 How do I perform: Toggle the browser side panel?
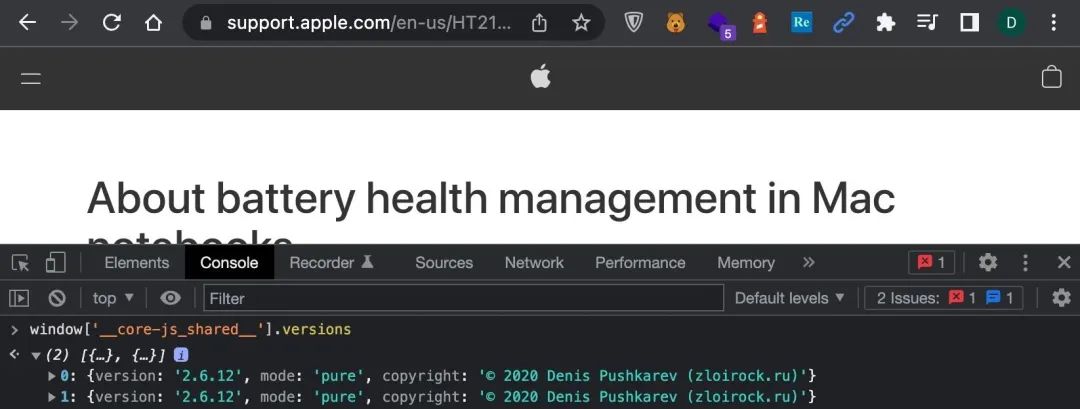coord(969,23)
